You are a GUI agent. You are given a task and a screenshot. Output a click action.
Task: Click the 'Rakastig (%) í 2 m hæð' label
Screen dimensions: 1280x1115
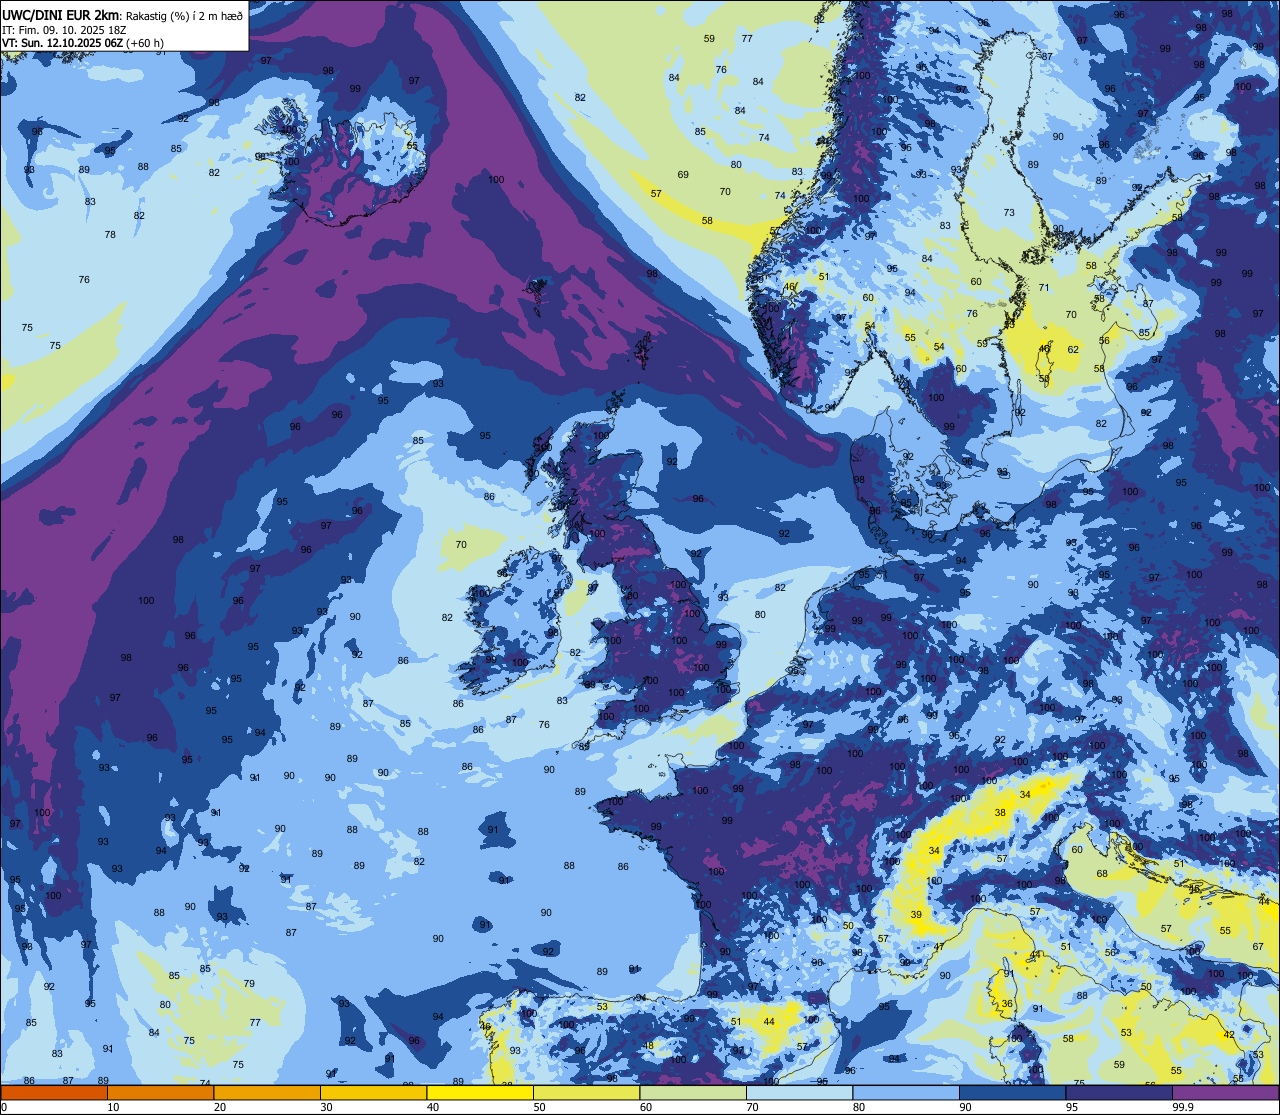[x=182, y=15]
